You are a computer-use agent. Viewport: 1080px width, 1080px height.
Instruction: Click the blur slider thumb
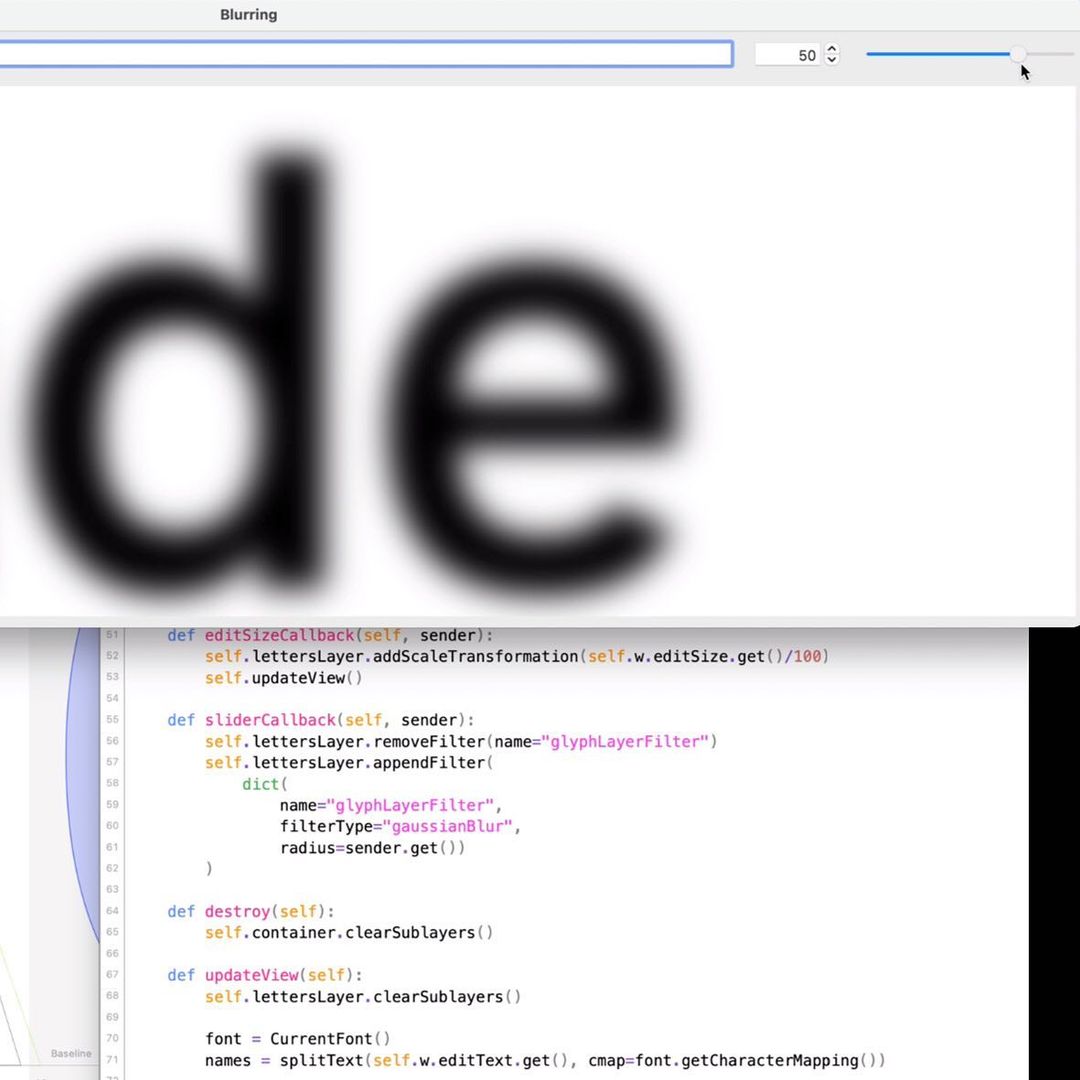click(1017, 54)
